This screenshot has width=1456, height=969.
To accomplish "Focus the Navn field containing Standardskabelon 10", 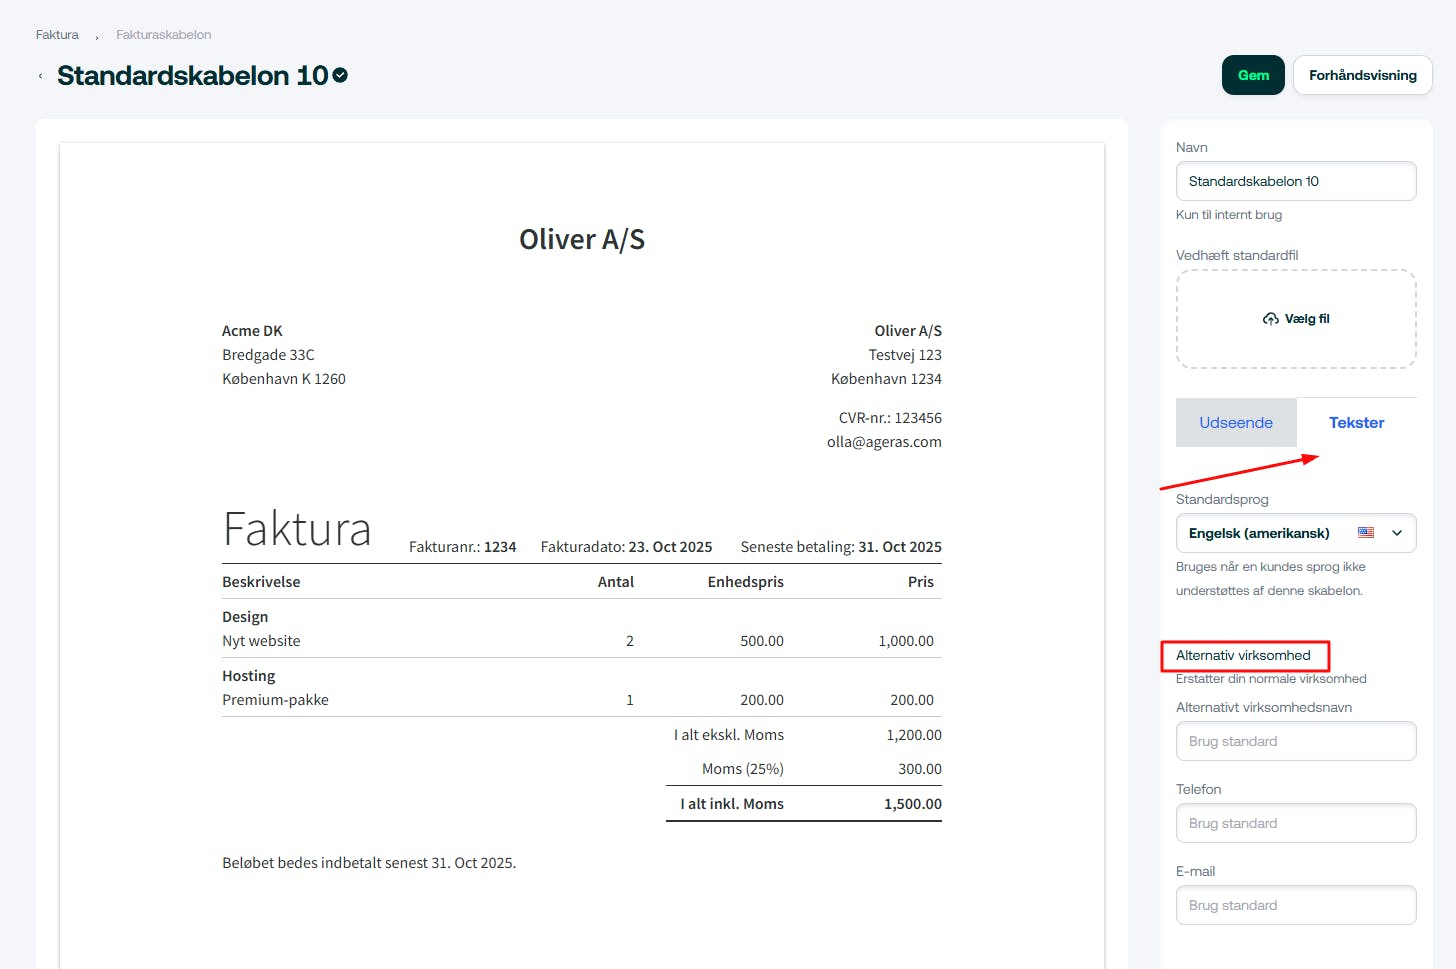I will (1295, 181).
